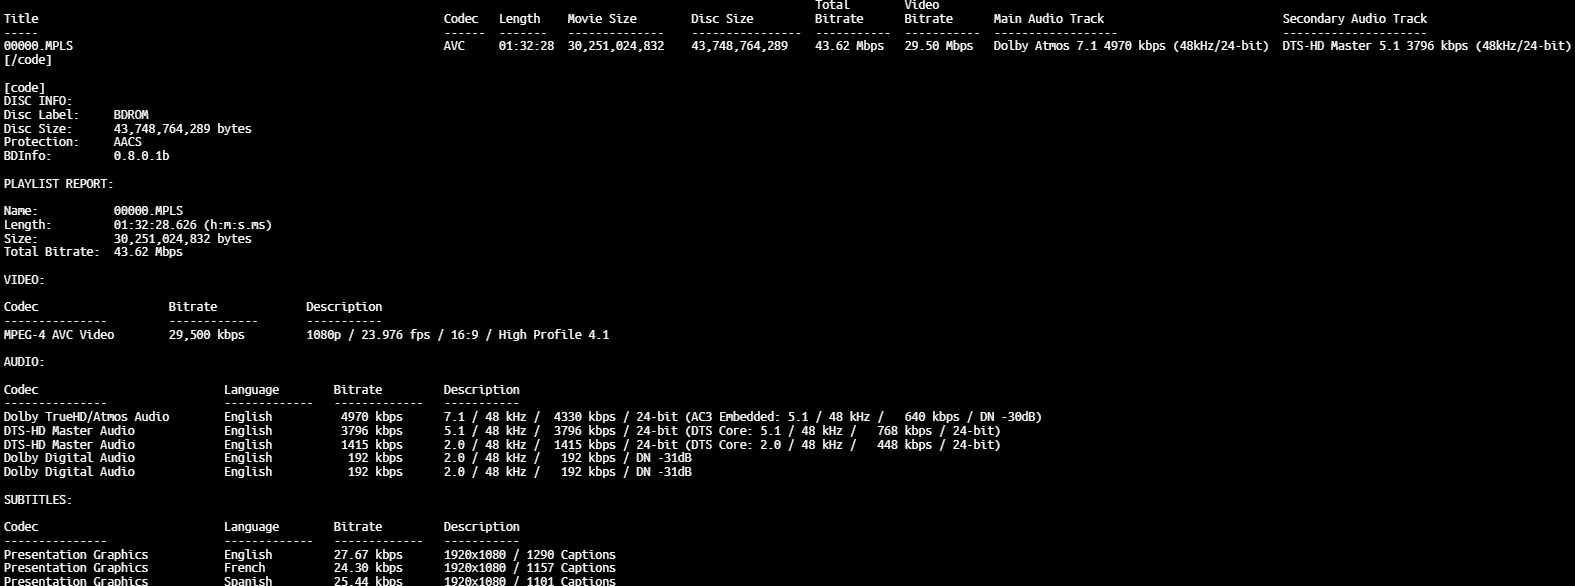The image size is (1575, 586).
Task: Click the Title column header
Action: 21,19
